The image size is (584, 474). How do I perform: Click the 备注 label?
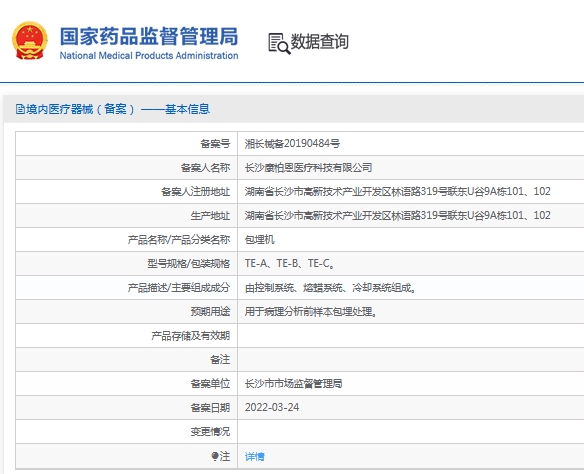click(220, 359)
